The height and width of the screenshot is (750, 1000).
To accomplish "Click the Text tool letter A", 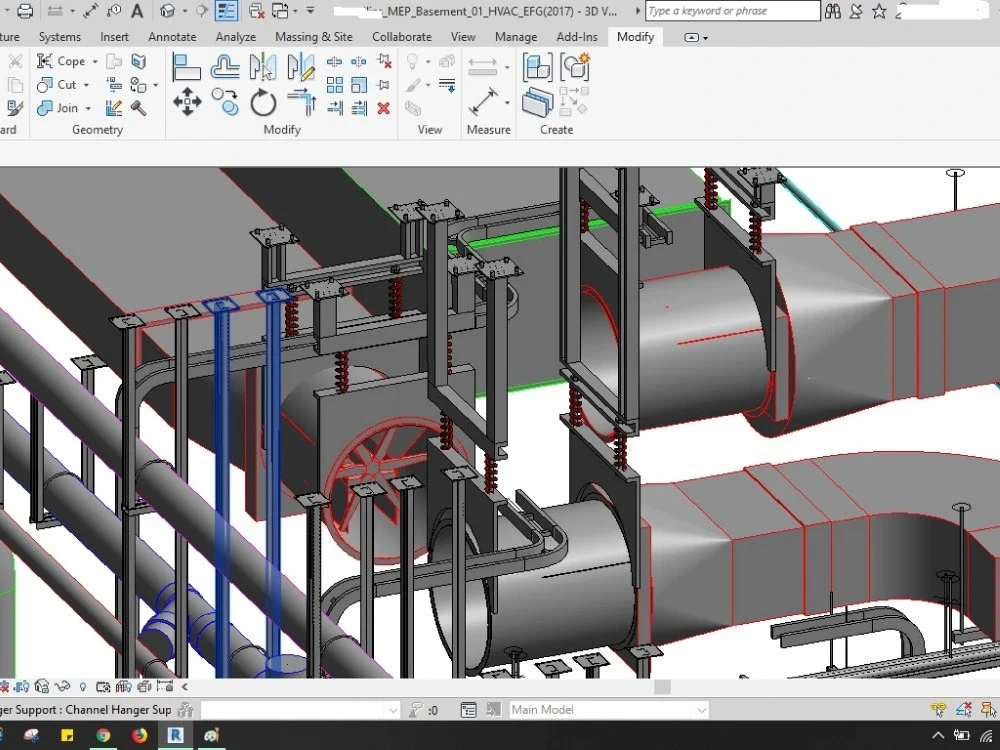I will point(137,11).
